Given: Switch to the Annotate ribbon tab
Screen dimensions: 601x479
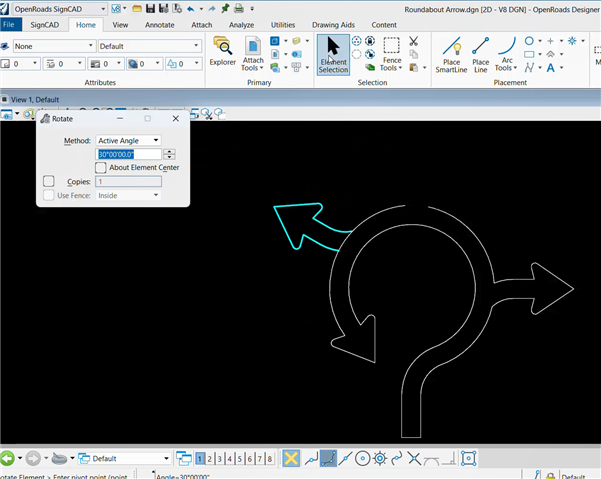Looking at the screenshot, I should pyautogui.click(x=159, y=24).
